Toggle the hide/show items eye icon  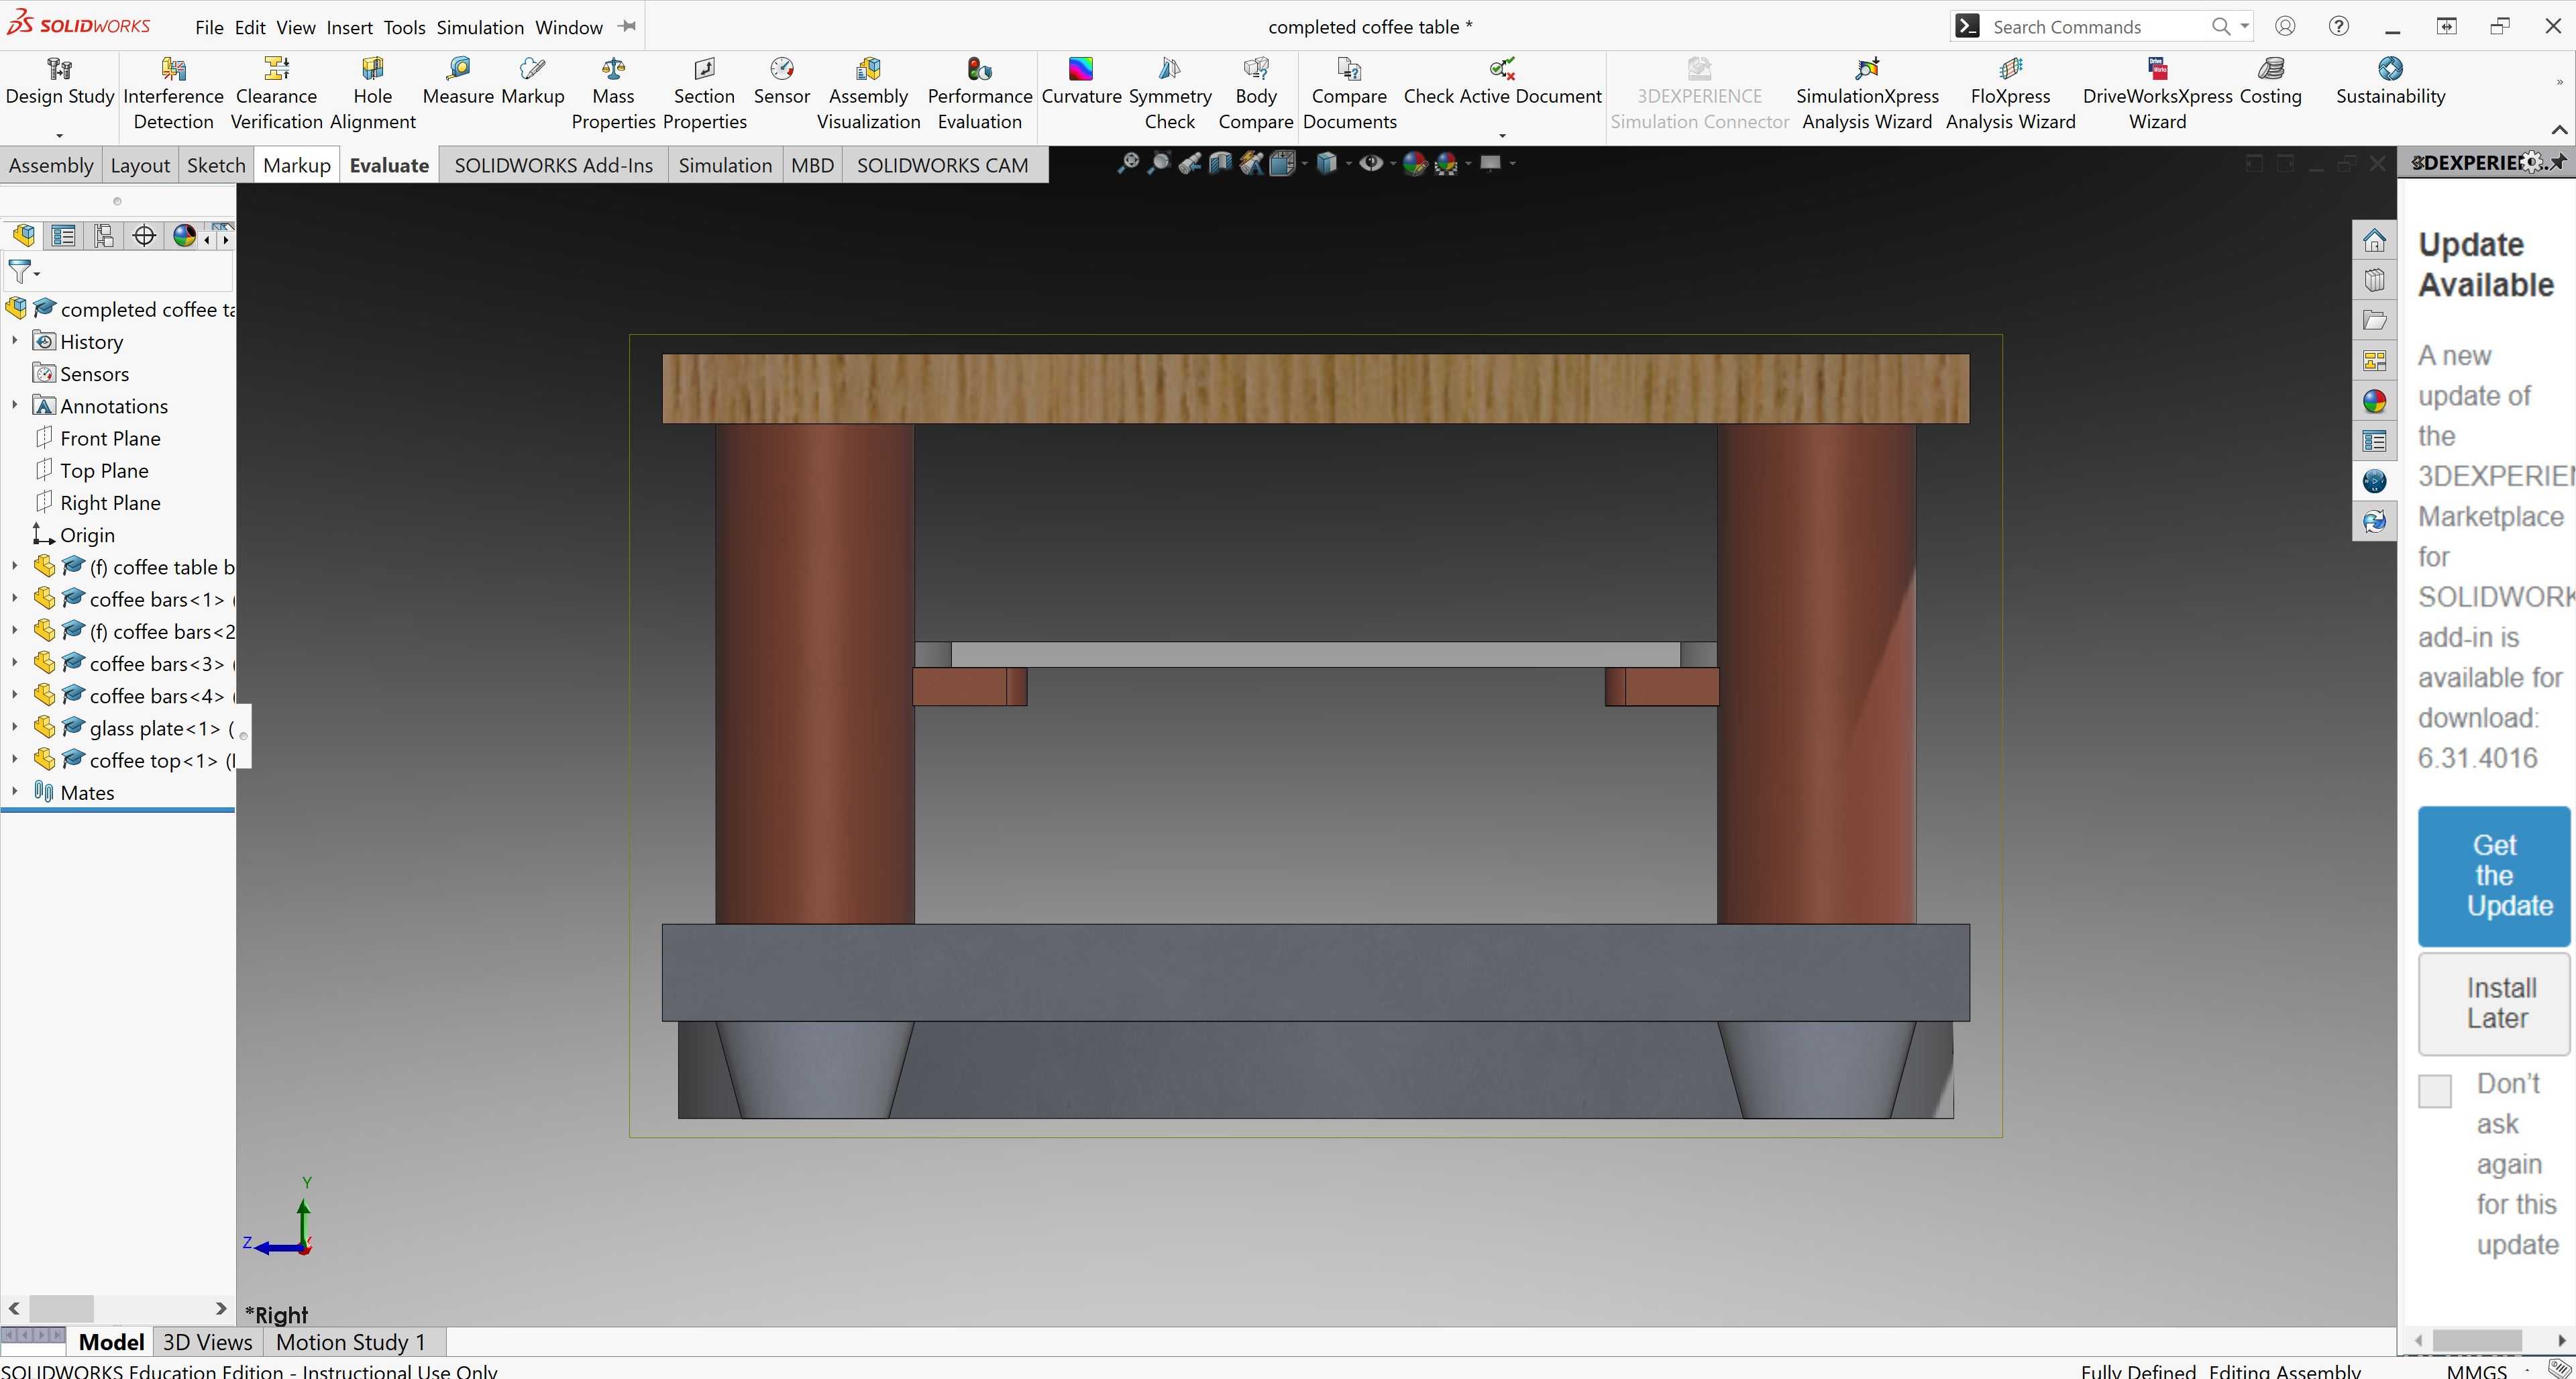pos(1371,163)
